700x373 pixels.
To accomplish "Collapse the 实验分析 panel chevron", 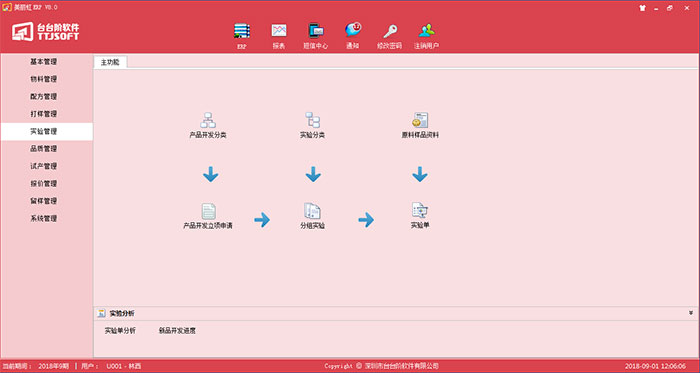I will click(x=691, y=313).
